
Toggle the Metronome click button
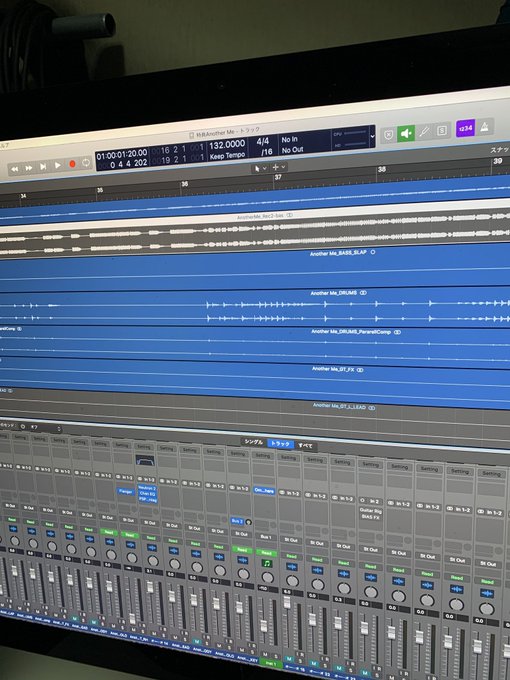(485, 126)
